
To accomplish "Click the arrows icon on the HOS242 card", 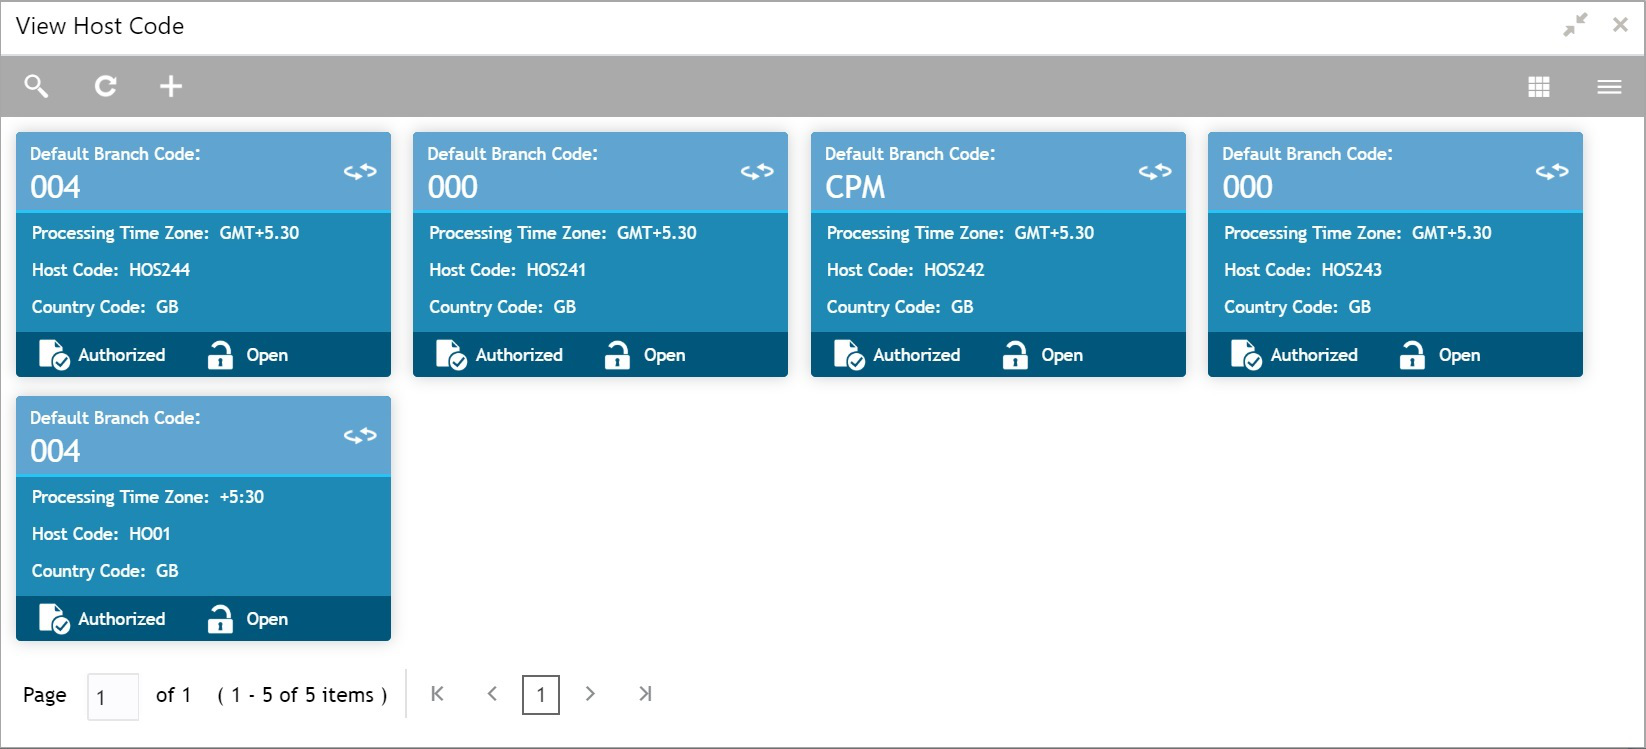I will coord(1155,172).
